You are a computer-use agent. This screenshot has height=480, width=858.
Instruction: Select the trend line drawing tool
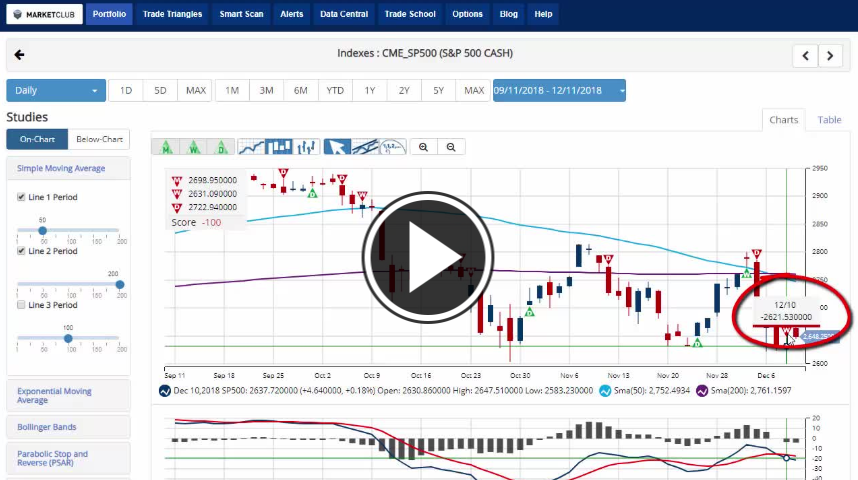pyautogui.click(x=364, y=147)
